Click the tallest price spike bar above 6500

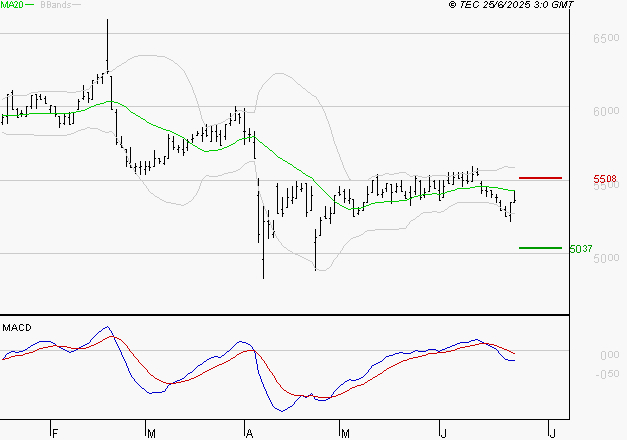click(x=107, y=40)
